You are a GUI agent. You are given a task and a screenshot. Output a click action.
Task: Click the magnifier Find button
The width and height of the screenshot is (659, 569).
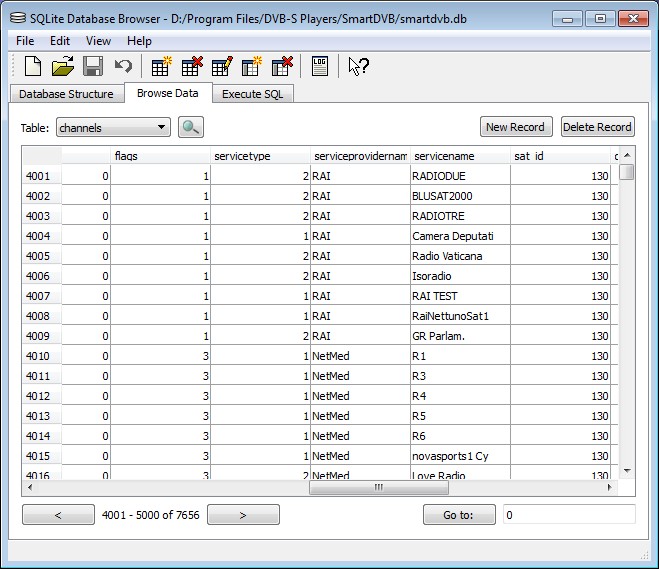point(191,127)
